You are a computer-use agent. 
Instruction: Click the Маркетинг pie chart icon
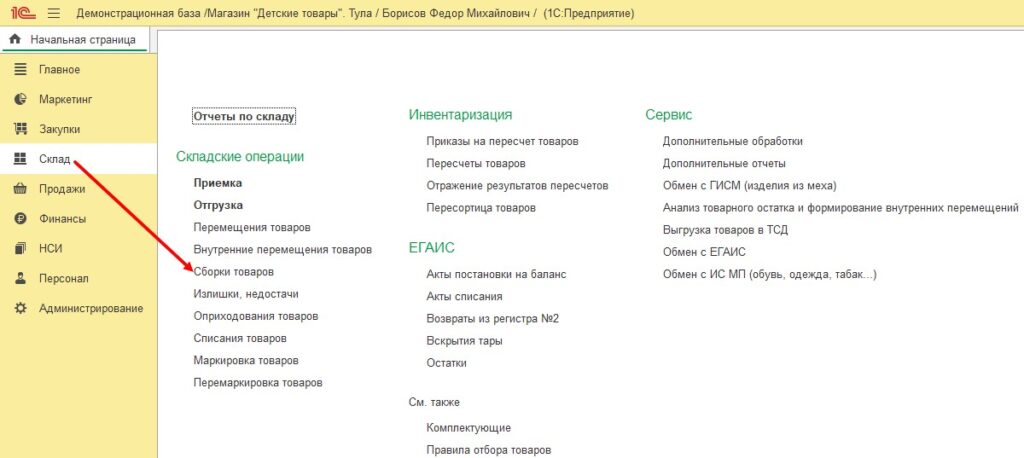tap(20, 99)
